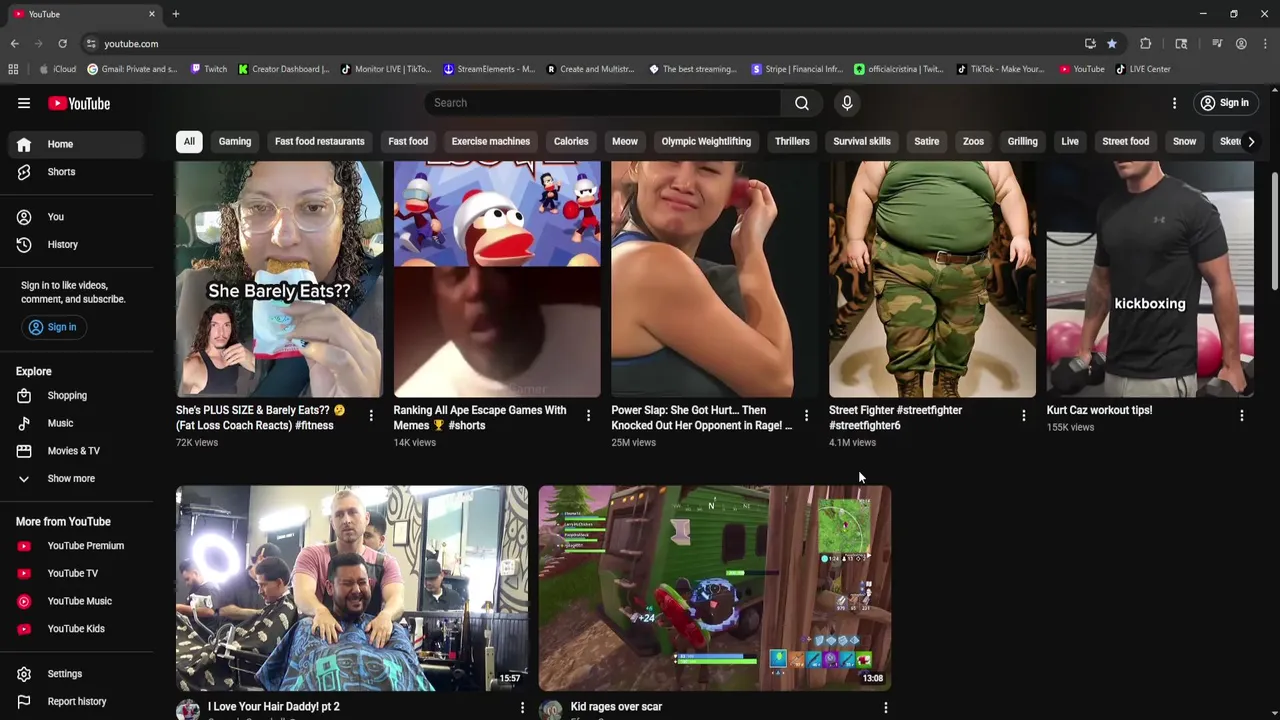Open YouTube Premium link
This screenshot has height=720, width=1280.
[x=77, y=546]
